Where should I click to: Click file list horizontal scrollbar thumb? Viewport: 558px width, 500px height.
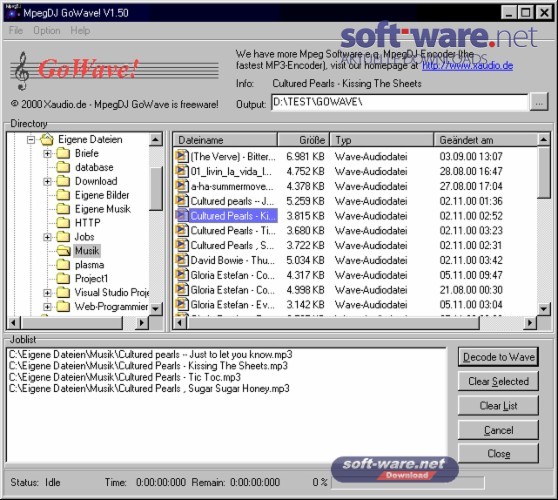(x=333, y=323)
